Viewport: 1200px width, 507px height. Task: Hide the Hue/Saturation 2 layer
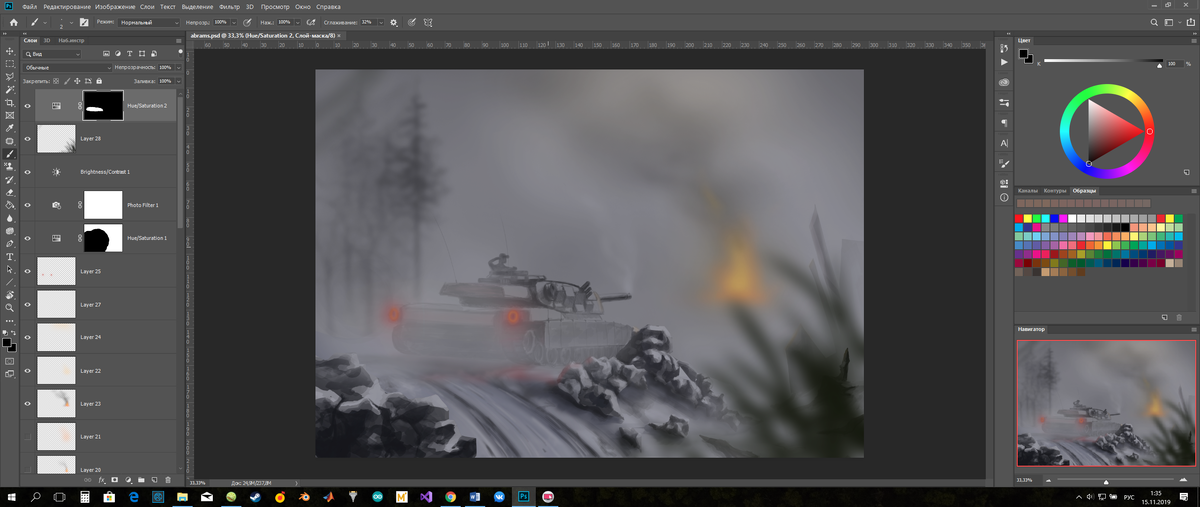click(27, 105)
